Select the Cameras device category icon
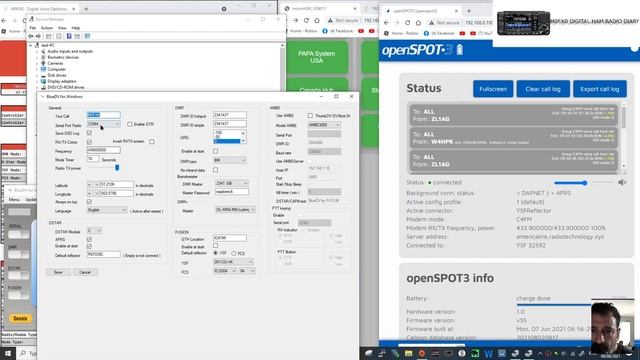Screen dimensions: 640x360 pos(43,63)
